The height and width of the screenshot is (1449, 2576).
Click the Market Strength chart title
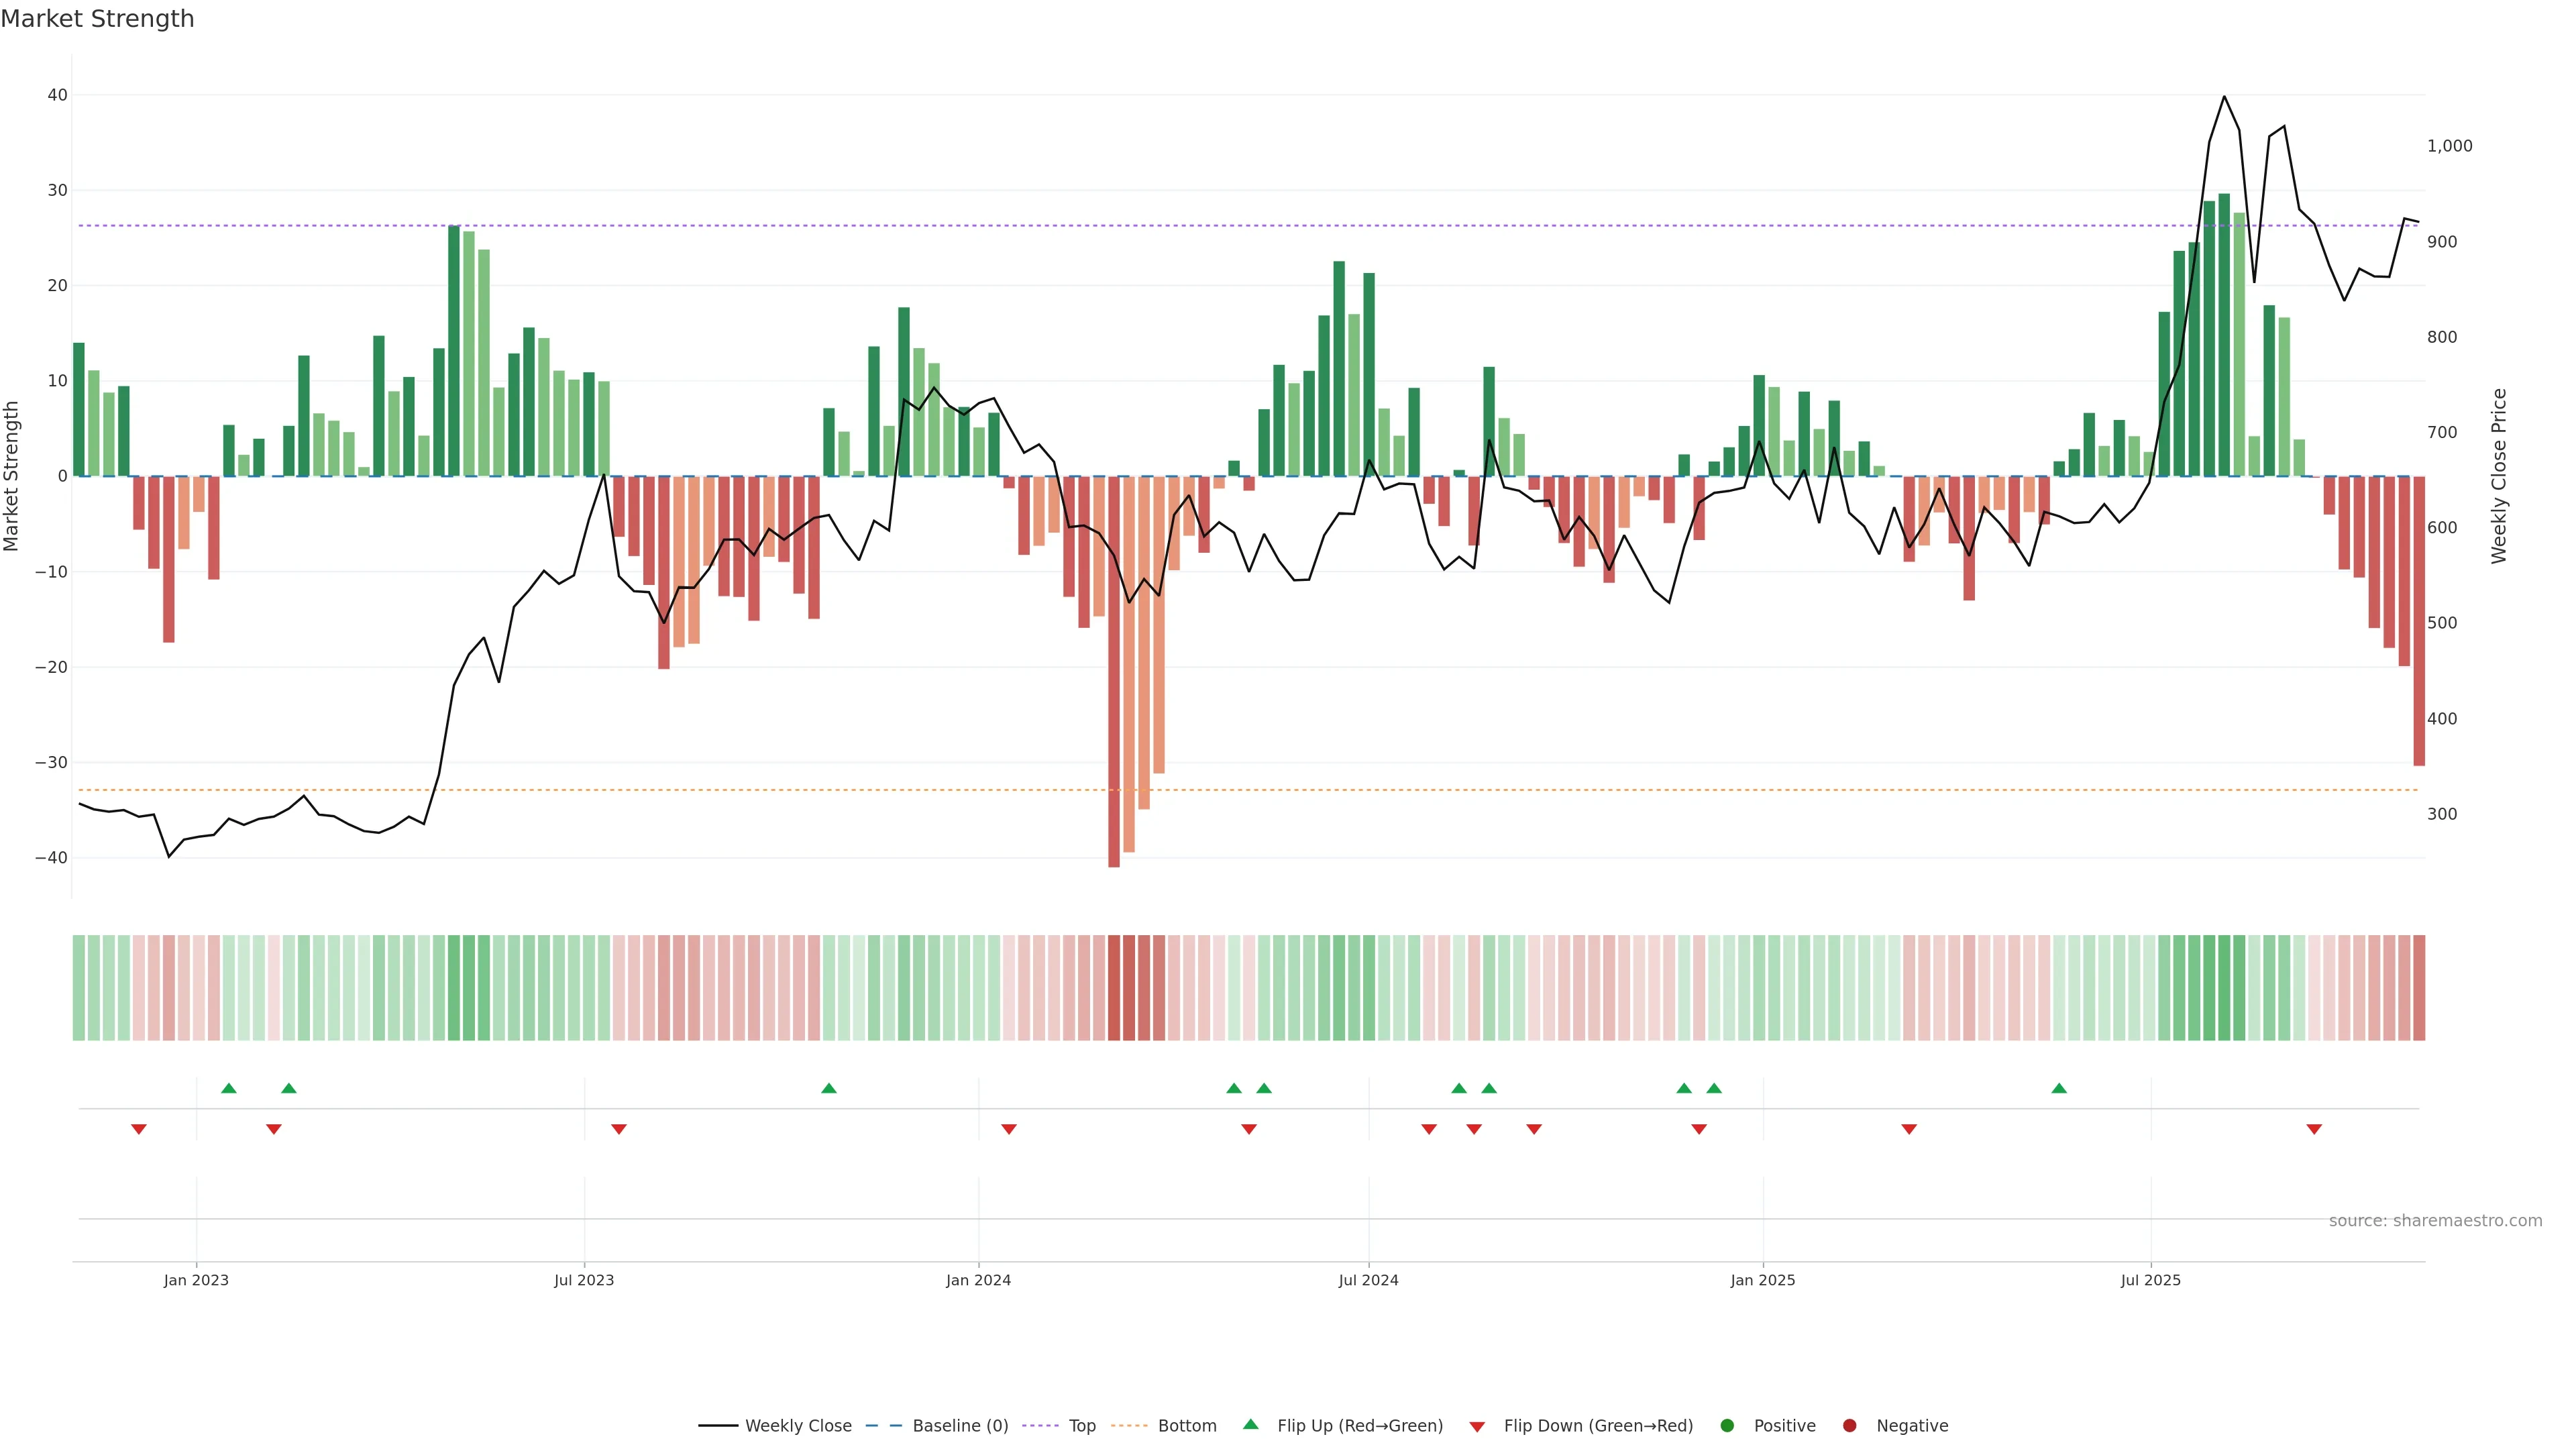point(97,19)
